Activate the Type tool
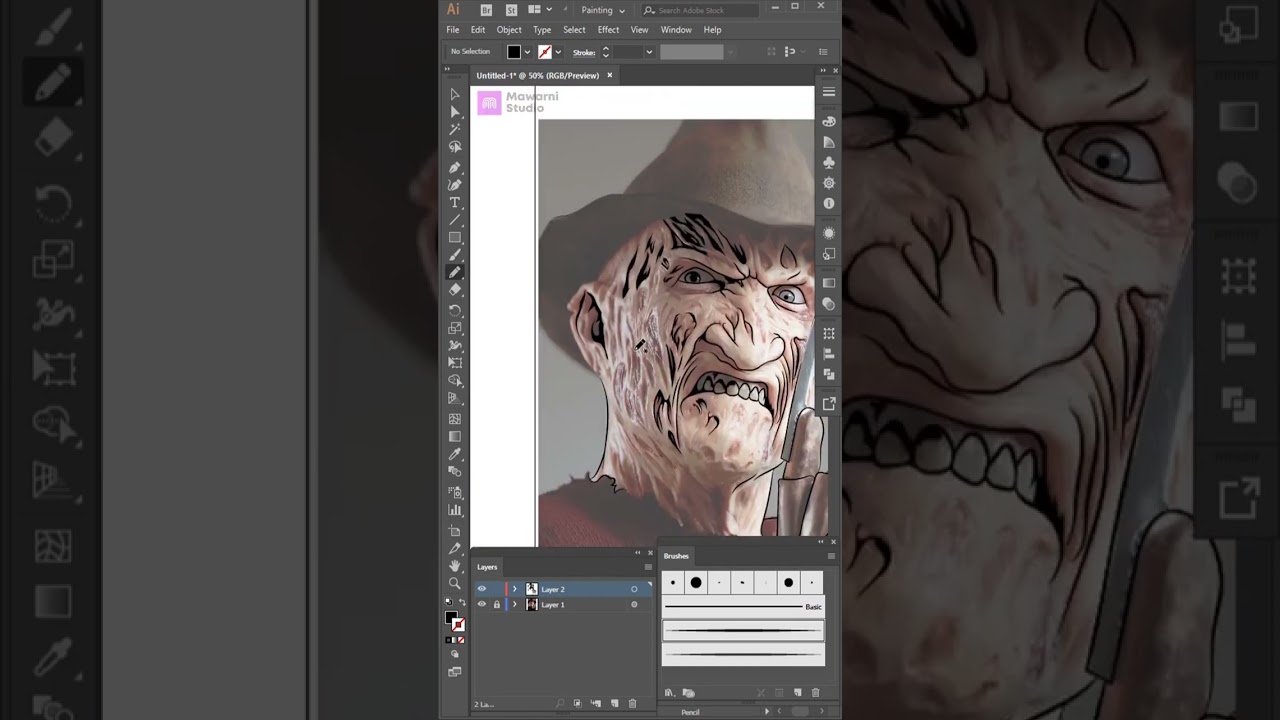 455,202
